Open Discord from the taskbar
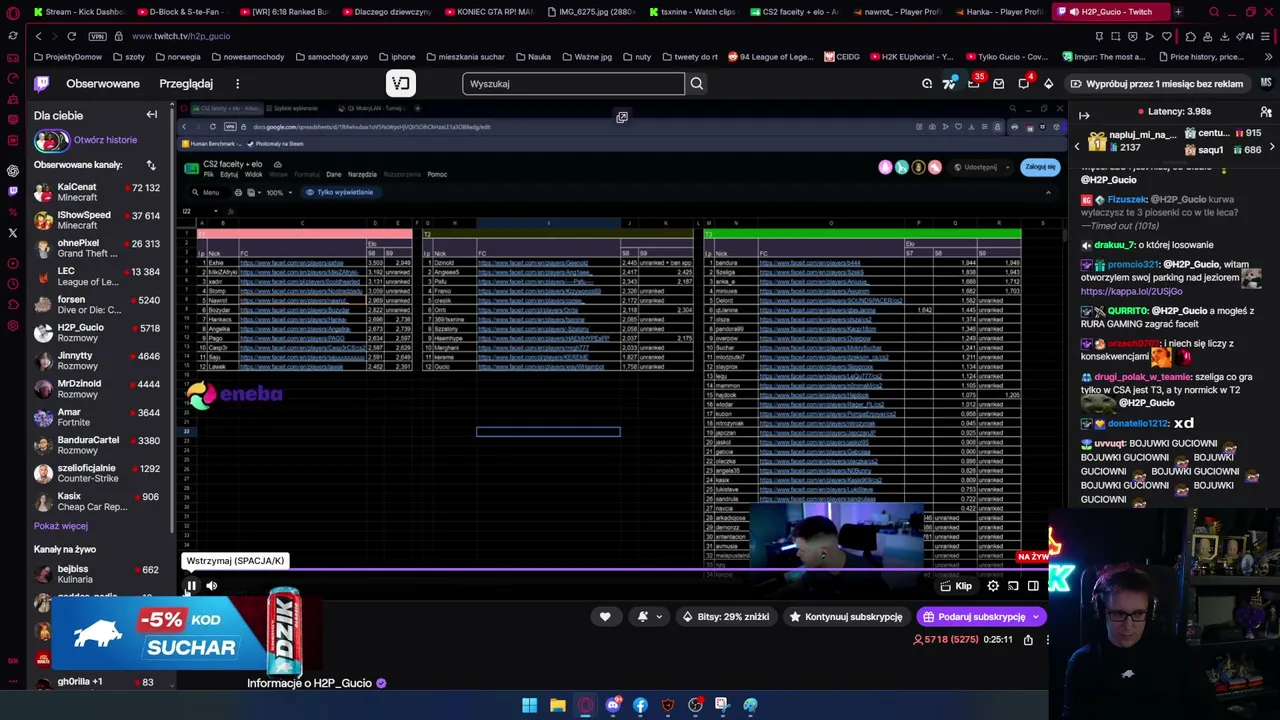This screenshot has width=1280, height=720. click(x=613, y=705)
